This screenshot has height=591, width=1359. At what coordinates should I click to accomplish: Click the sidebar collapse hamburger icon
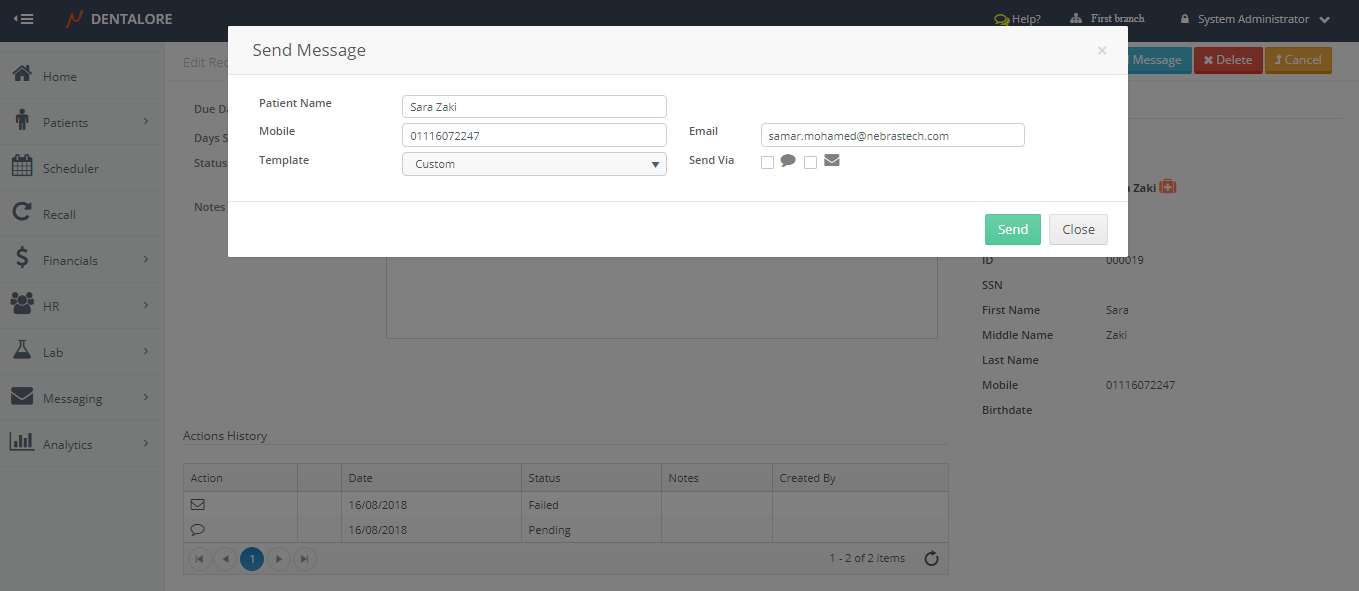[23, 19]
